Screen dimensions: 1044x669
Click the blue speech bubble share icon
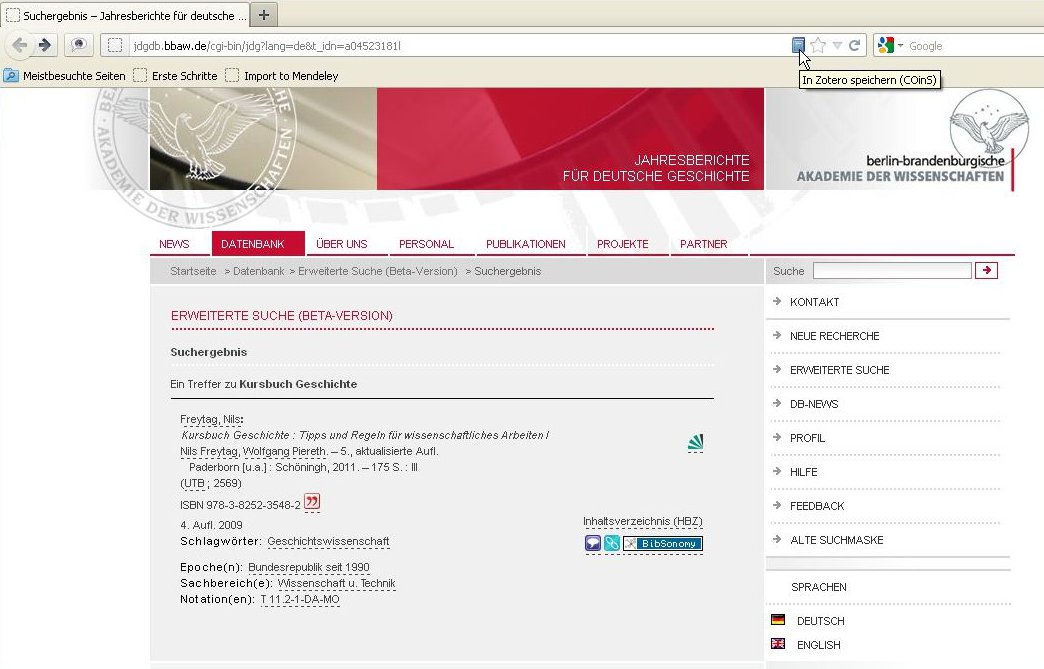593,543
